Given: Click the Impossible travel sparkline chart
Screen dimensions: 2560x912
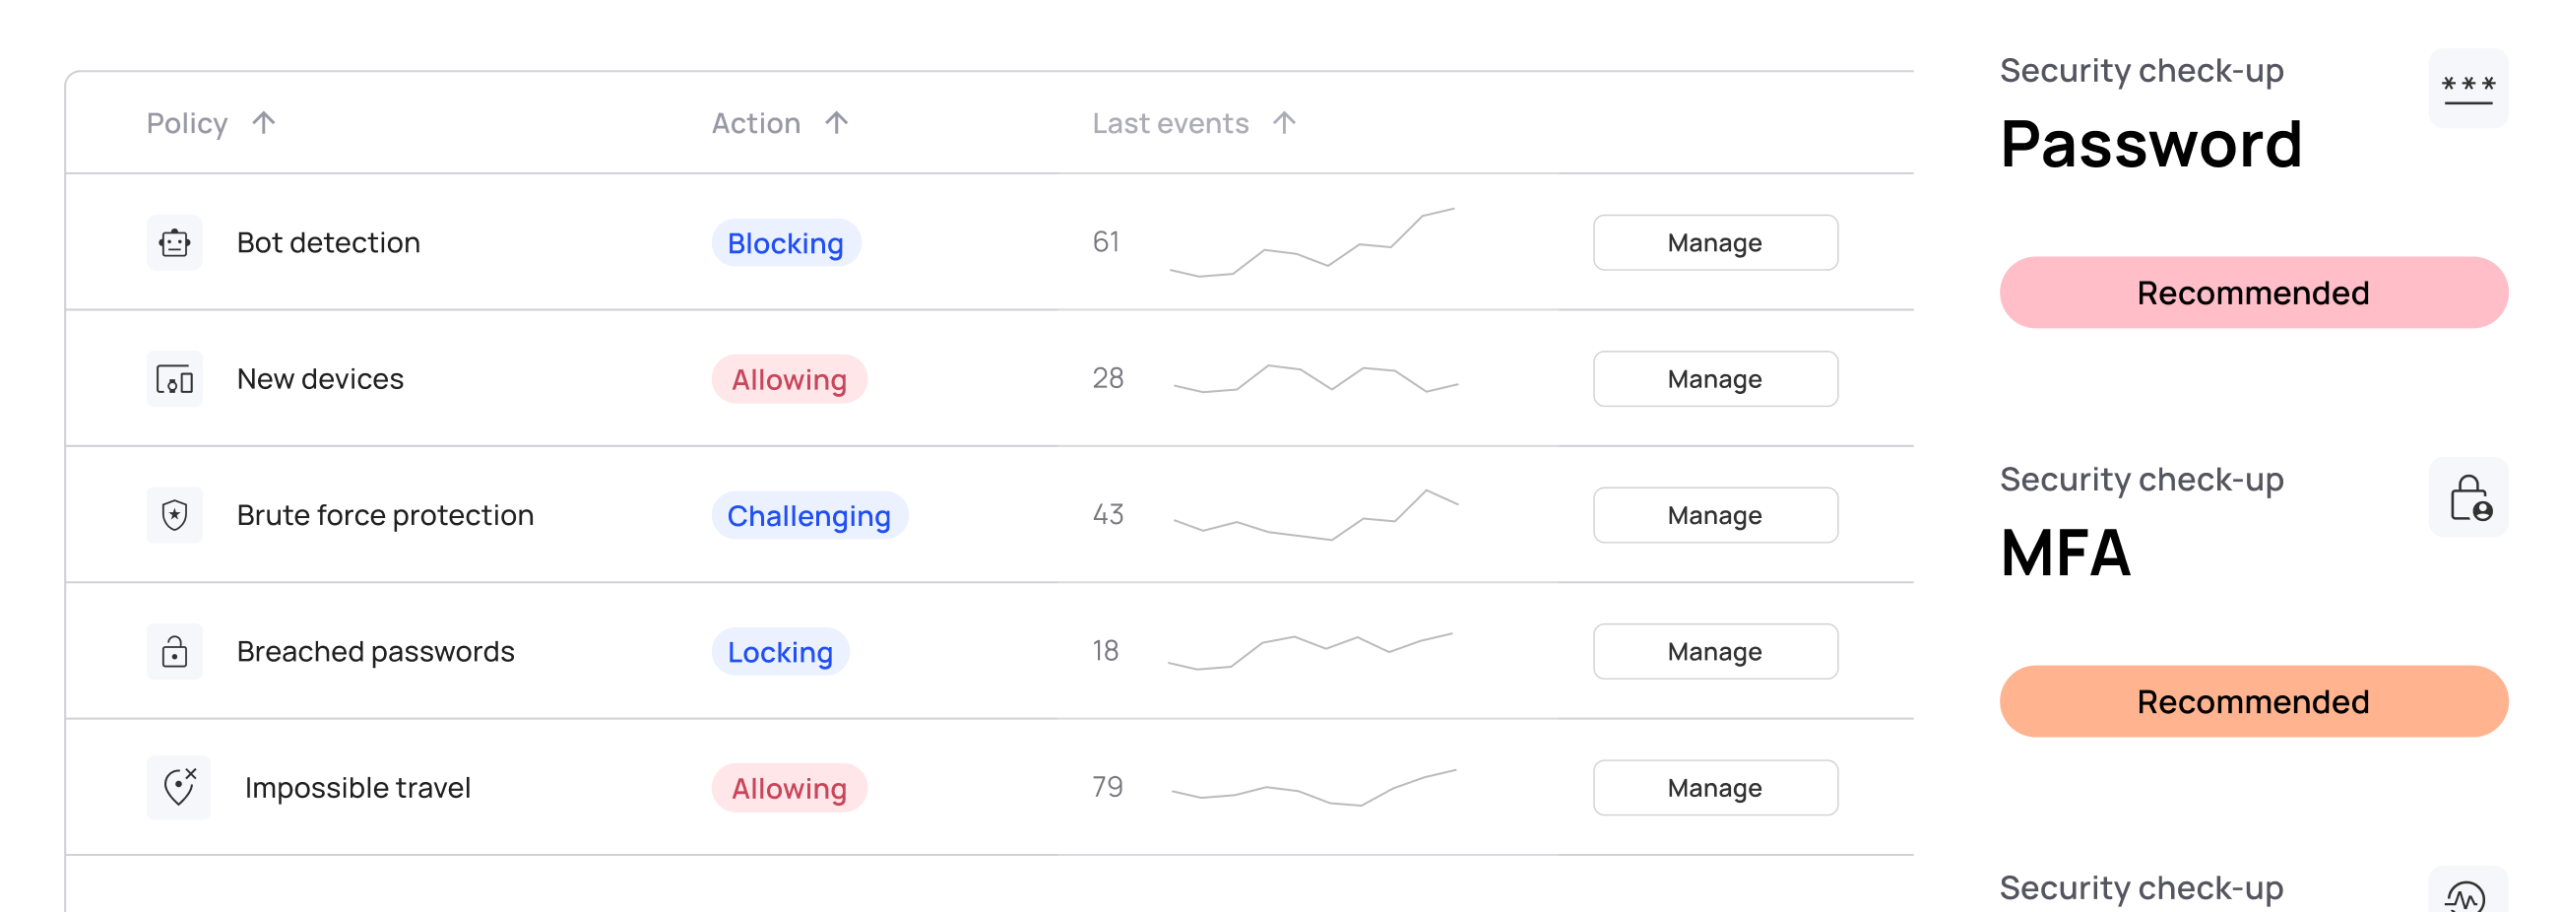Looking at the screenshot, I should (1314, 788).
